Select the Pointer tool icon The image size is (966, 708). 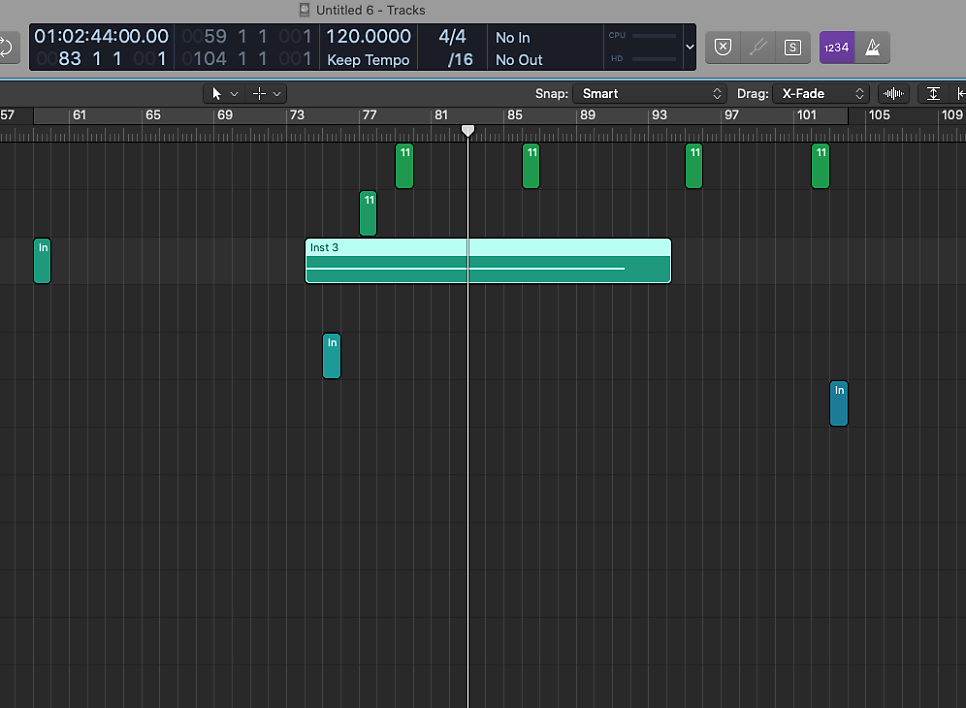(217, 94)
